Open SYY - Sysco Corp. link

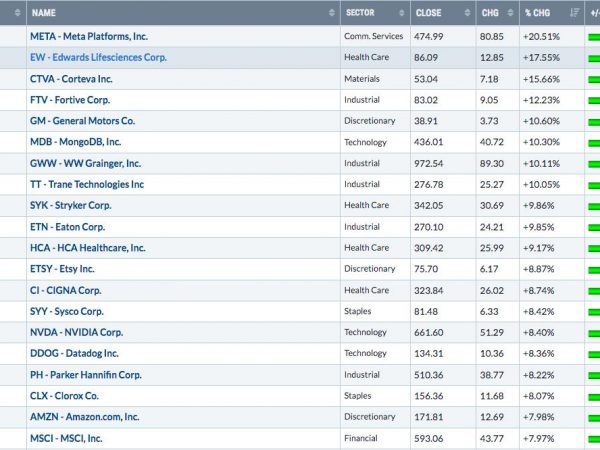[67, 311]
